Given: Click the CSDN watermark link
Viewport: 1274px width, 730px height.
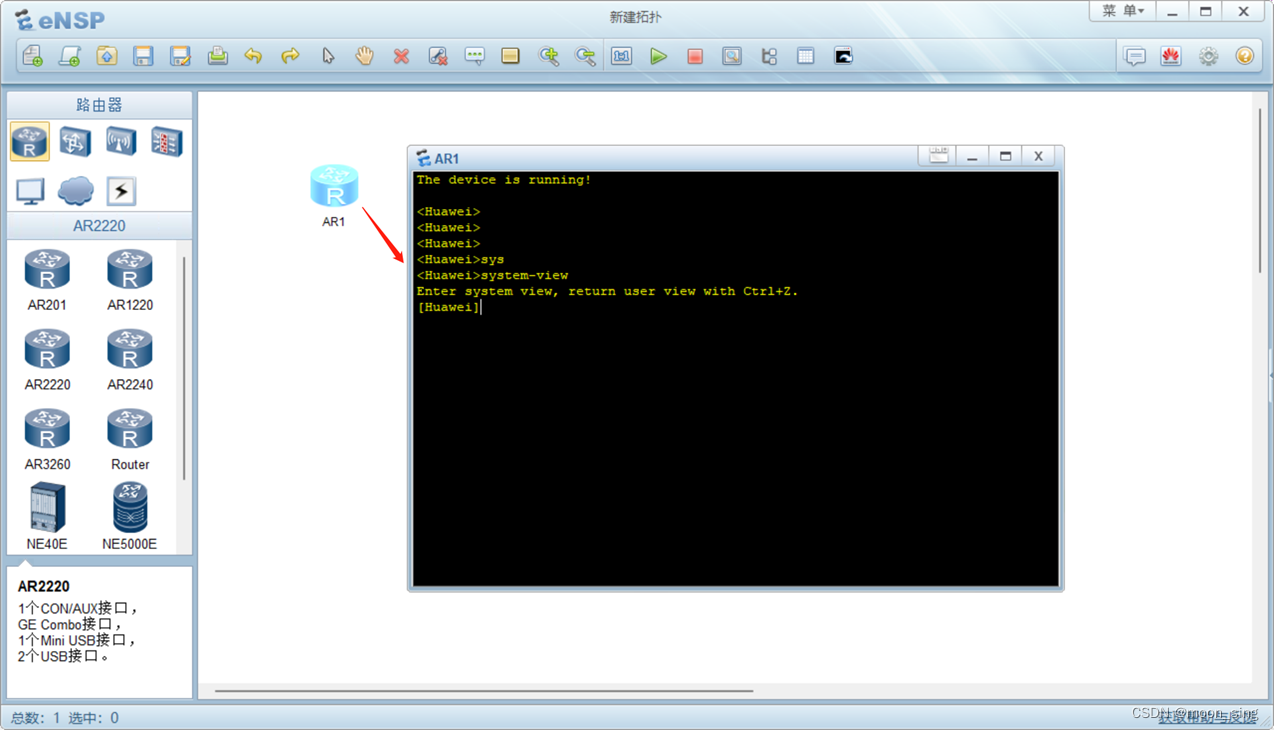Looking at the screenshot, I should [1195, 713].
